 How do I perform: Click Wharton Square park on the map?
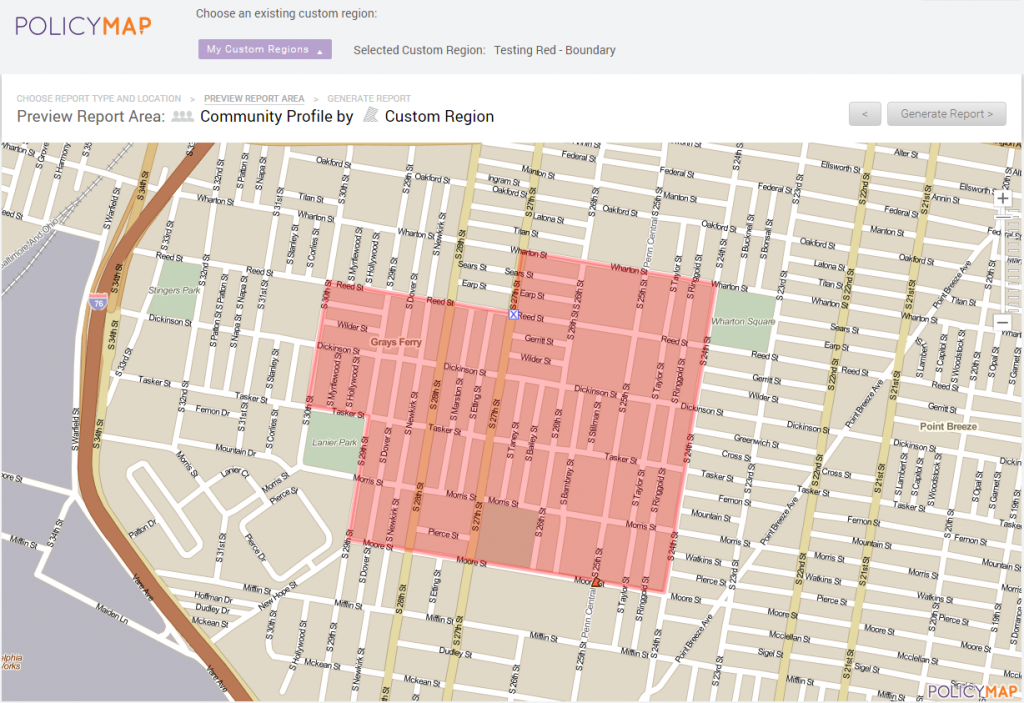743,321
